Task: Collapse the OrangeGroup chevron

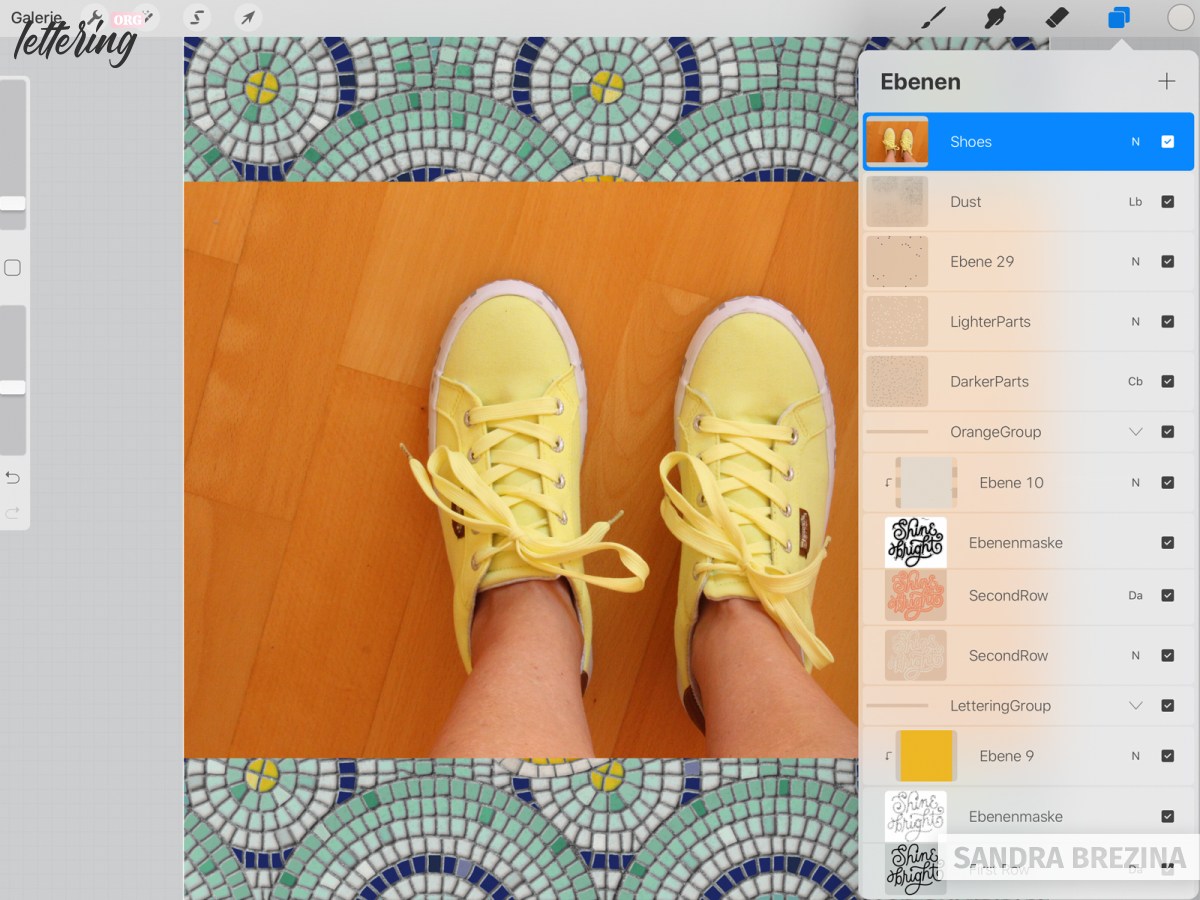Action: click(x=1135, y=432)
